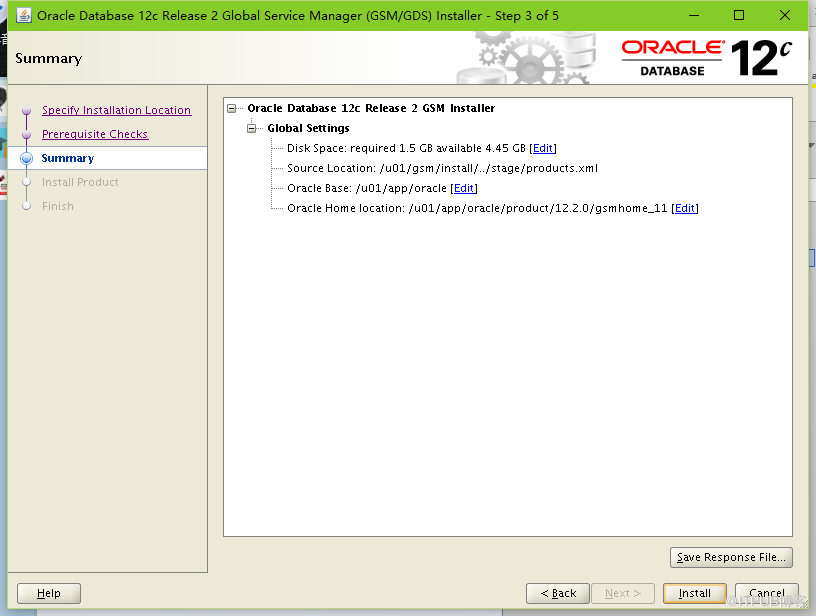Minimize the installer window

tap(694, 16)
